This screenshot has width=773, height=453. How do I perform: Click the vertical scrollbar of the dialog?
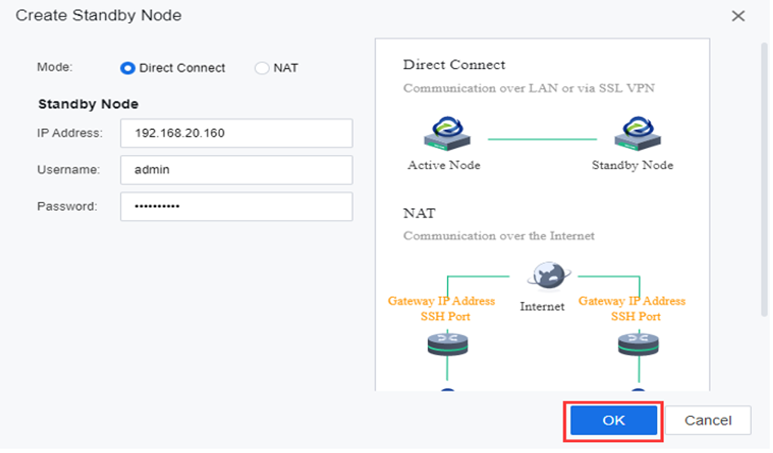(x=765, y=180)
